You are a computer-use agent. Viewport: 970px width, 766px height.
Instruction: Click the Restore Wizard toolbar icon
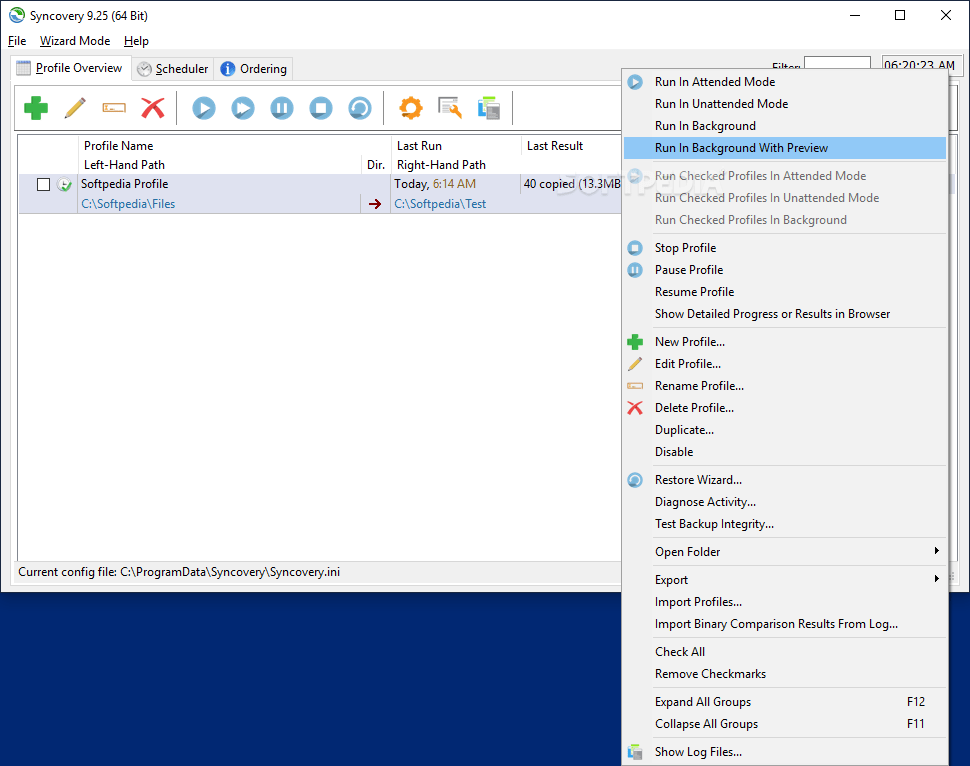point(359,108)
